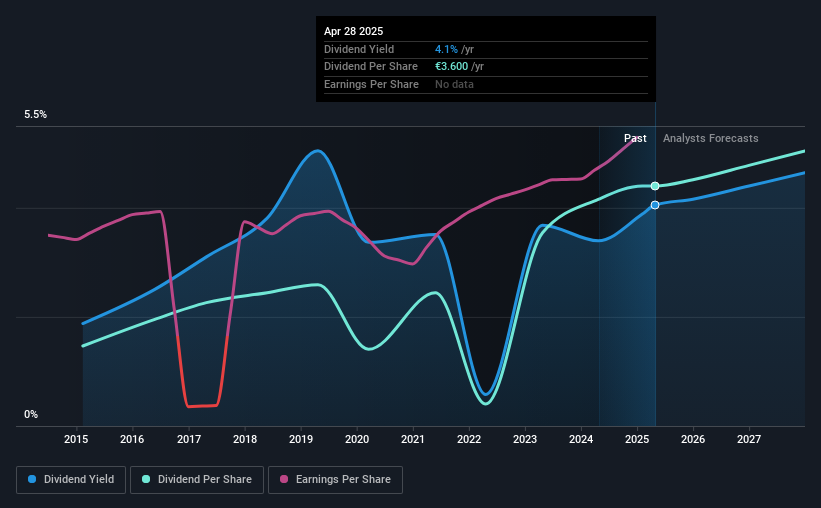Click the pink Earnings Per Share legend dot
The image size is (821, 508).
284,479
